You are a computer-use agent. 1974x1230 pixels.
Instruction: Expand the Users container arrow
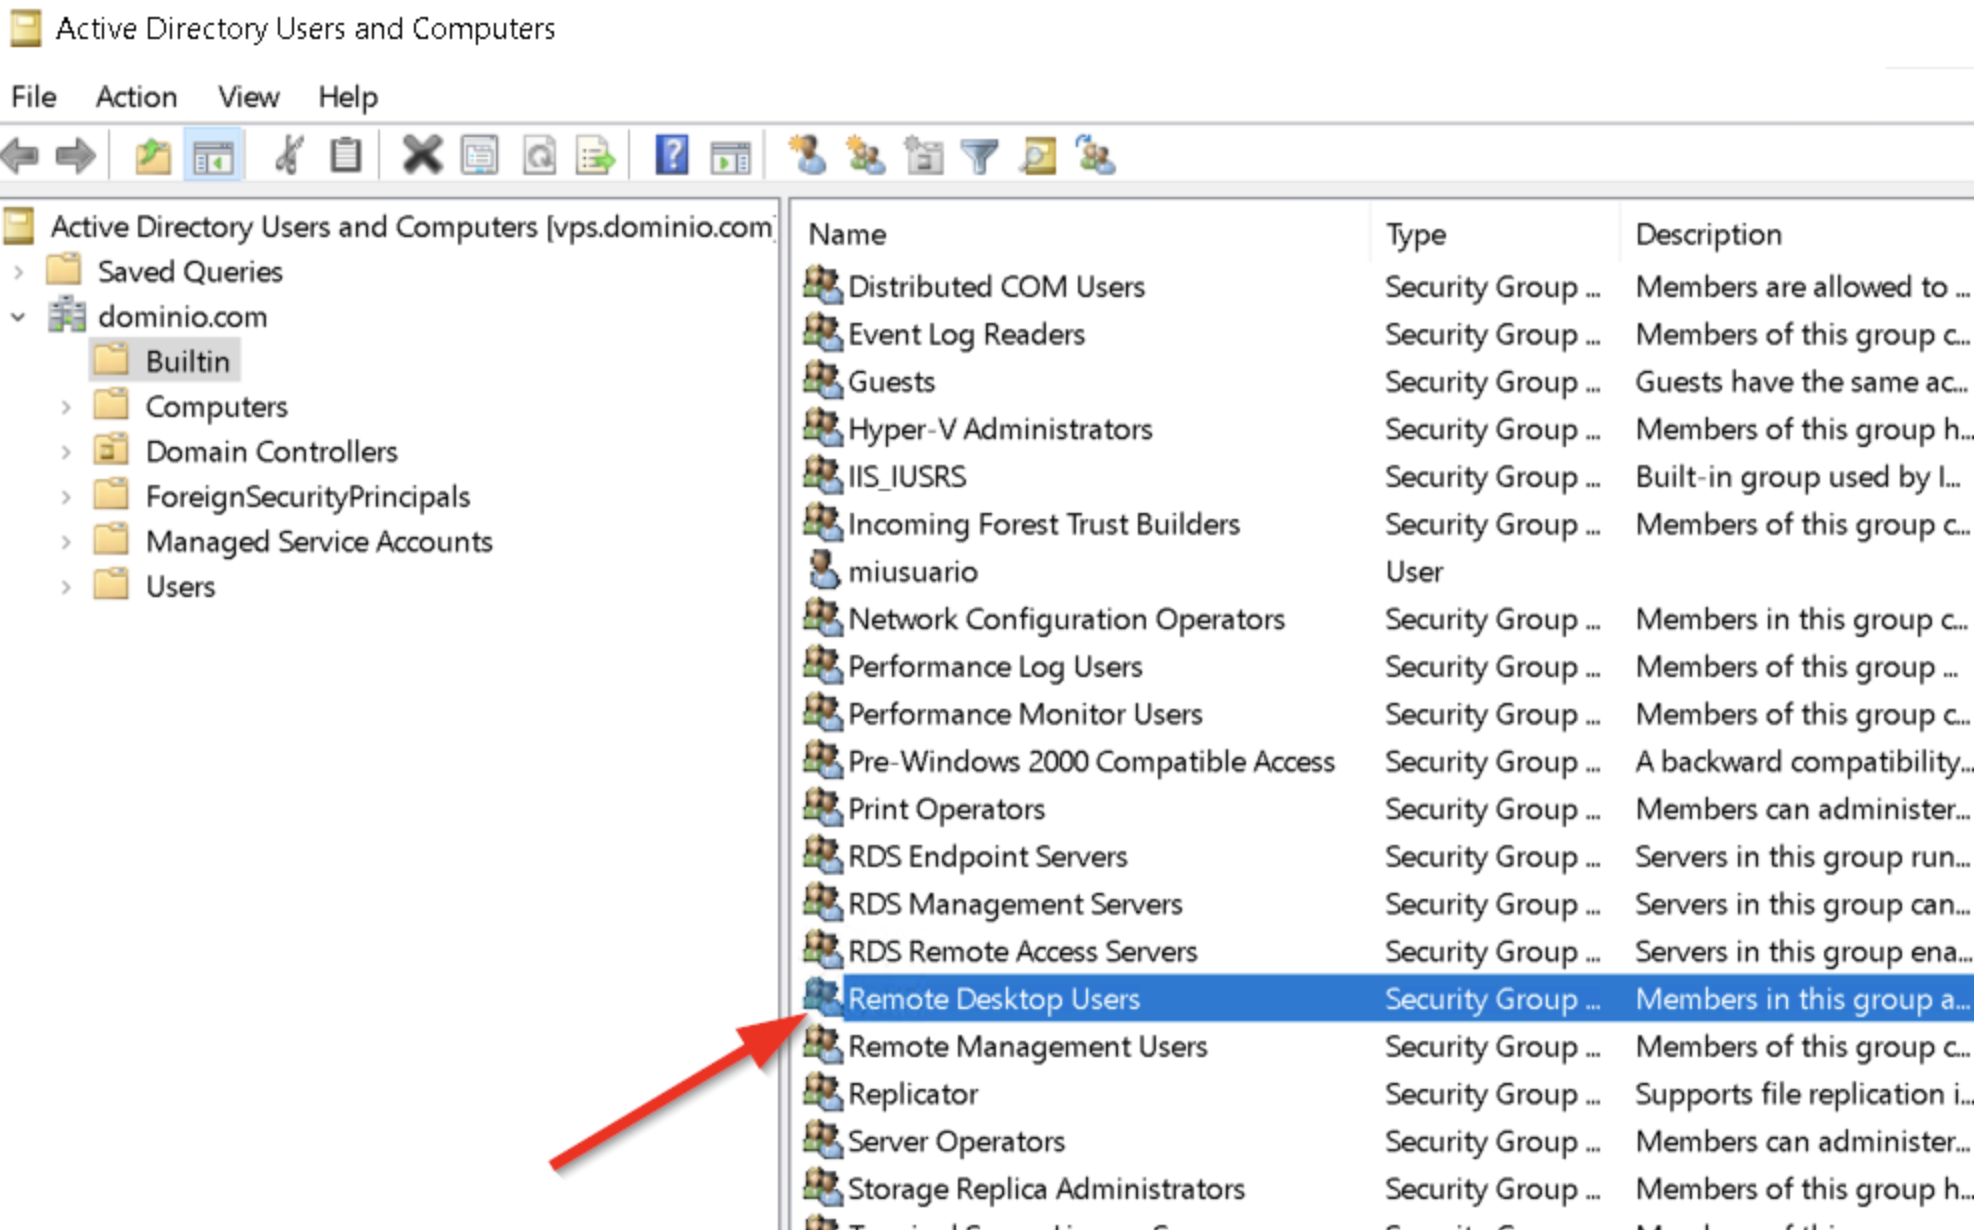(66, 587)
